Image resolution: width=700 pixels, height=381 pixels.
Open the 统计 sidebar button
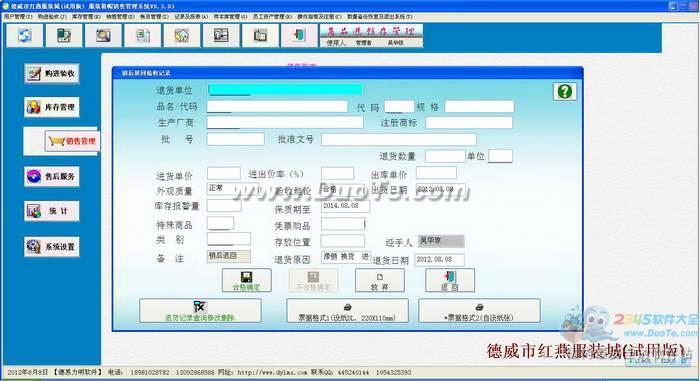pyautogui.click(x=52, y=211)
